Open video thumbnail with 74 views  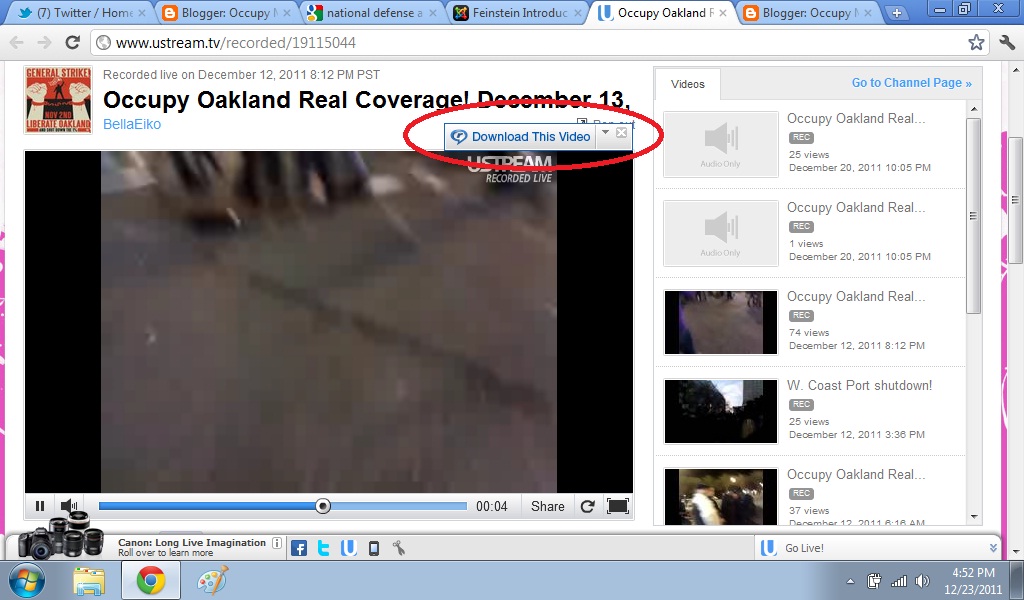721,323
